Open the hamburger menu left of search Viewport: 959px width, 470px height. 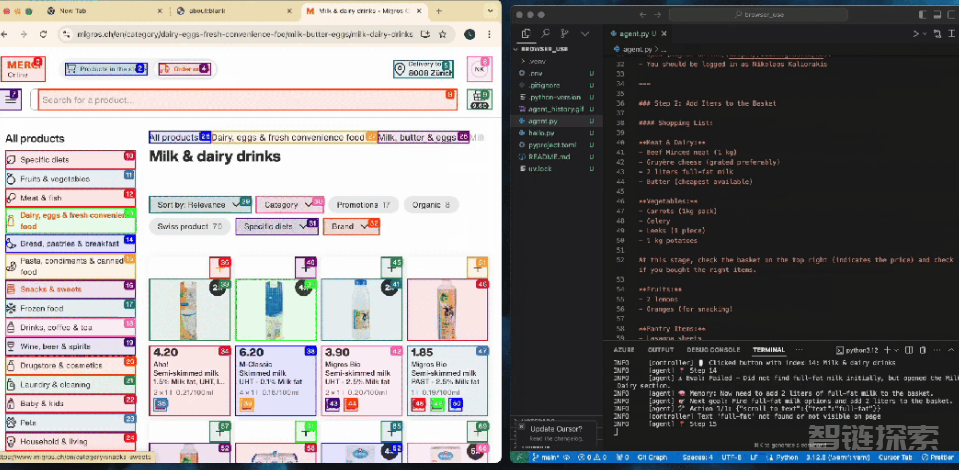coord(11,99)
